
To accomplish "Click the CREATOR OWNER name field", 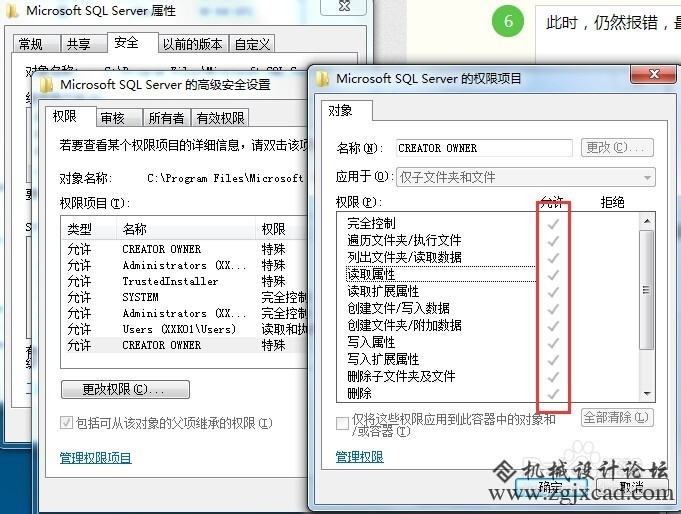I will point(484,148).
